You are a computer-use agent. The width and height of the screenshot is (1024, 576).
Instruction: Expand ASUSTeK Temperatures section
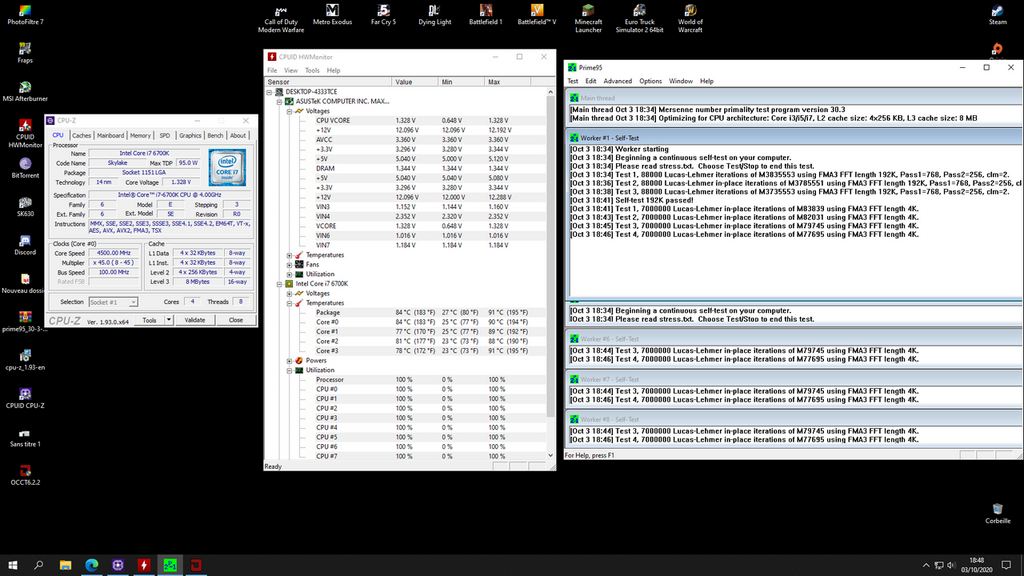[x=289, y=255]
